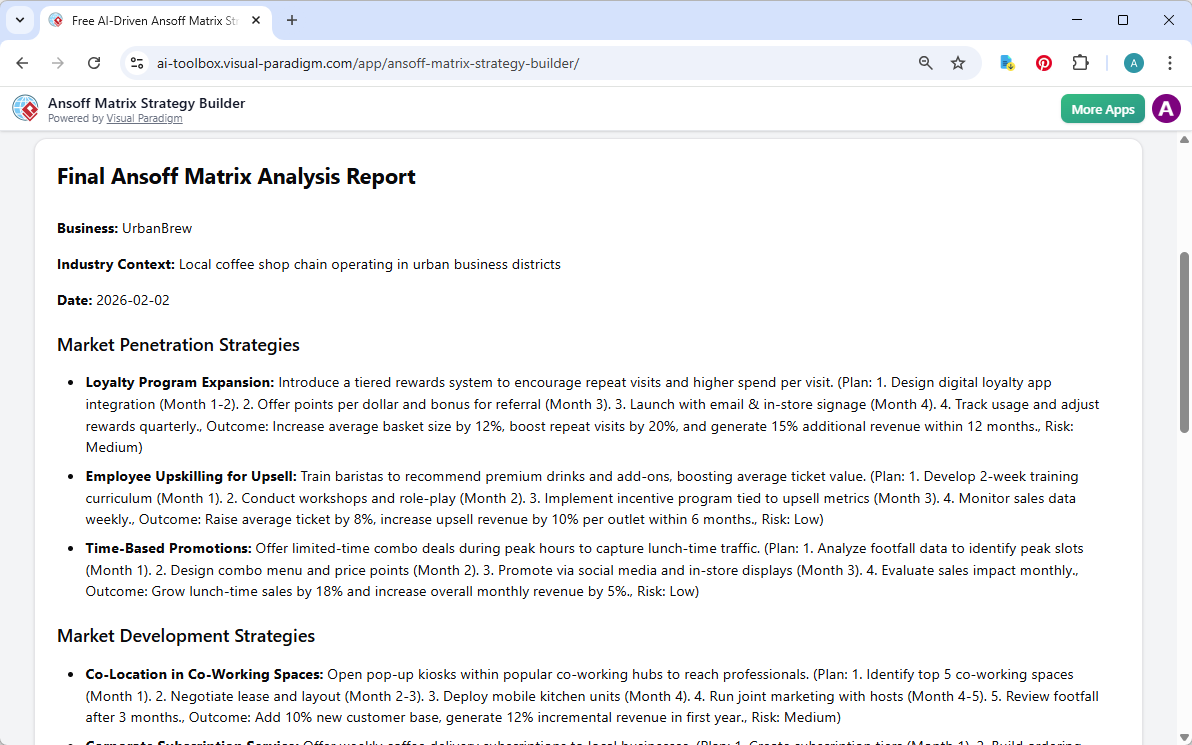Open the browser extensions puzzle icon
The height and width of the screenshot is (745, 1192).
(x=1080, y=62)
